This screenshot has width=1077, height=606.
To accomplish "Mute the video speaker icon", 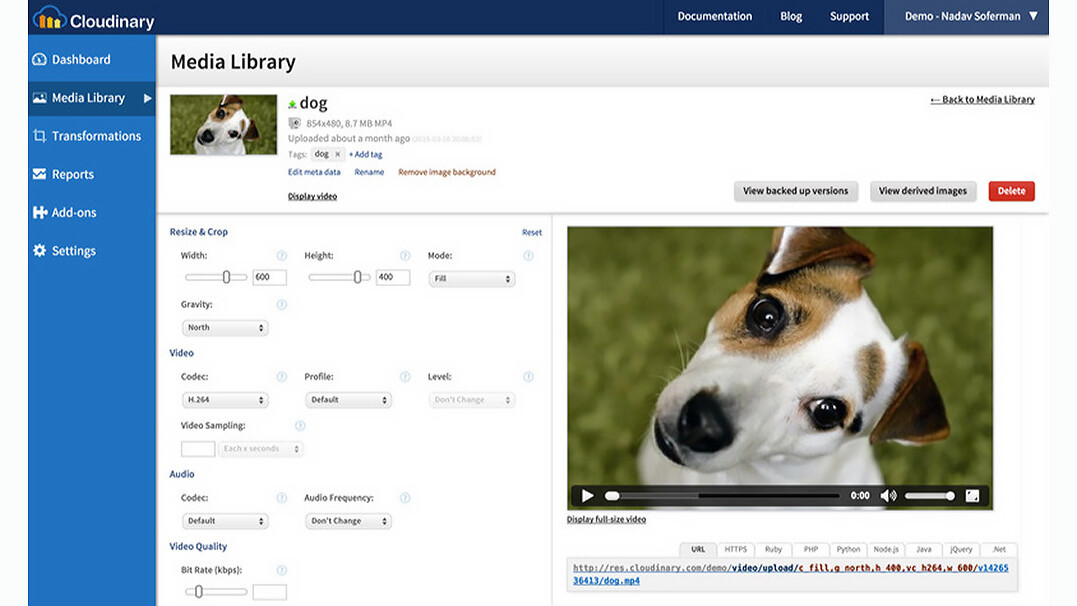I will point(888,496).
